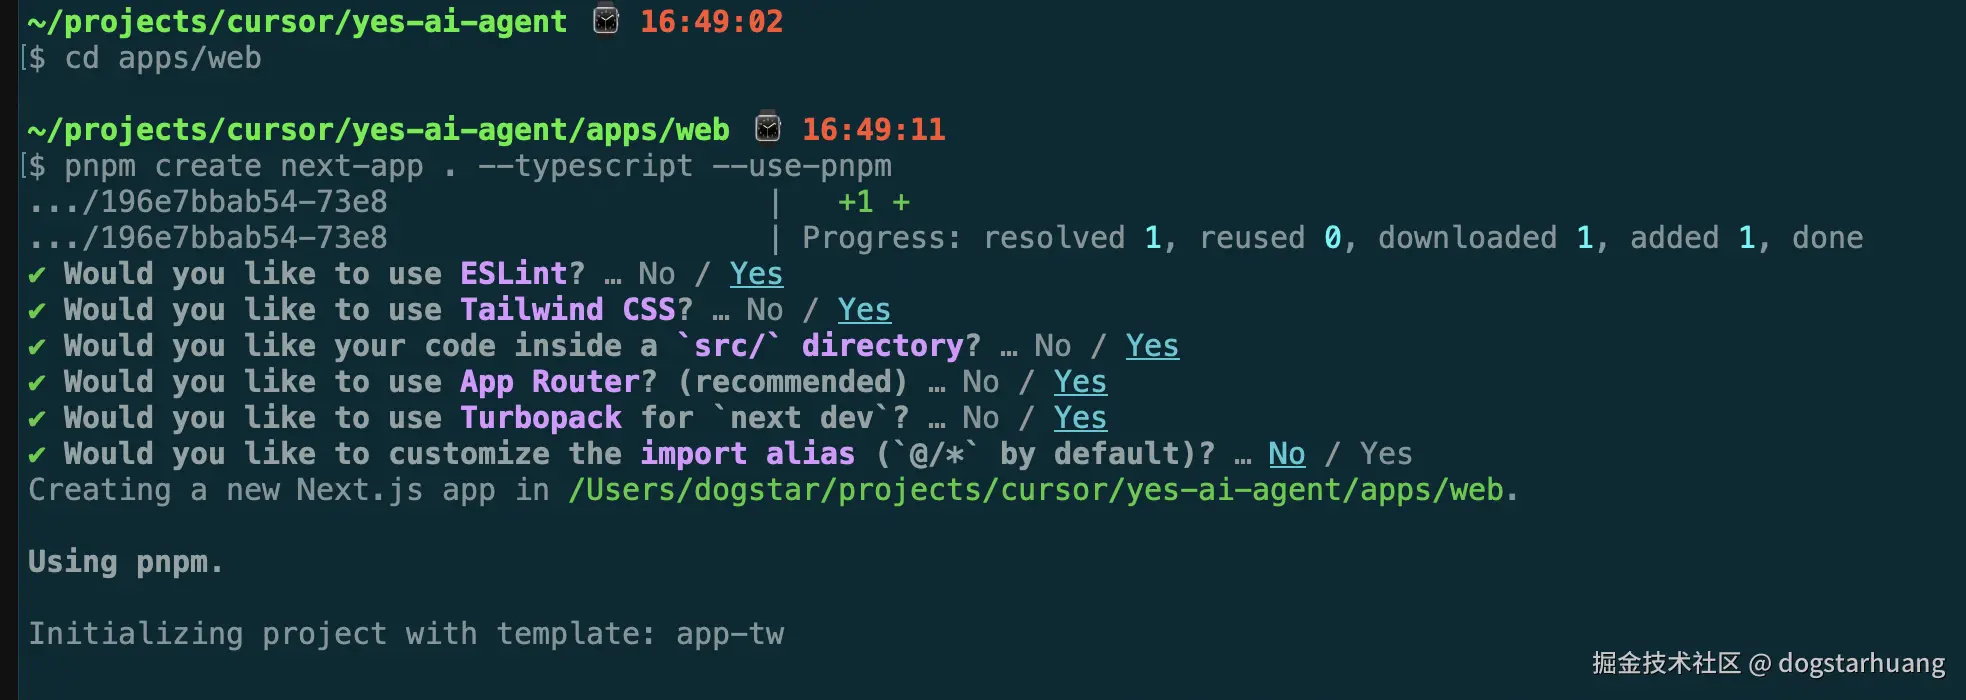Select the underlined No for import alias
Viewport: 1966px width, 700px height.
(x=1287, y=454)
